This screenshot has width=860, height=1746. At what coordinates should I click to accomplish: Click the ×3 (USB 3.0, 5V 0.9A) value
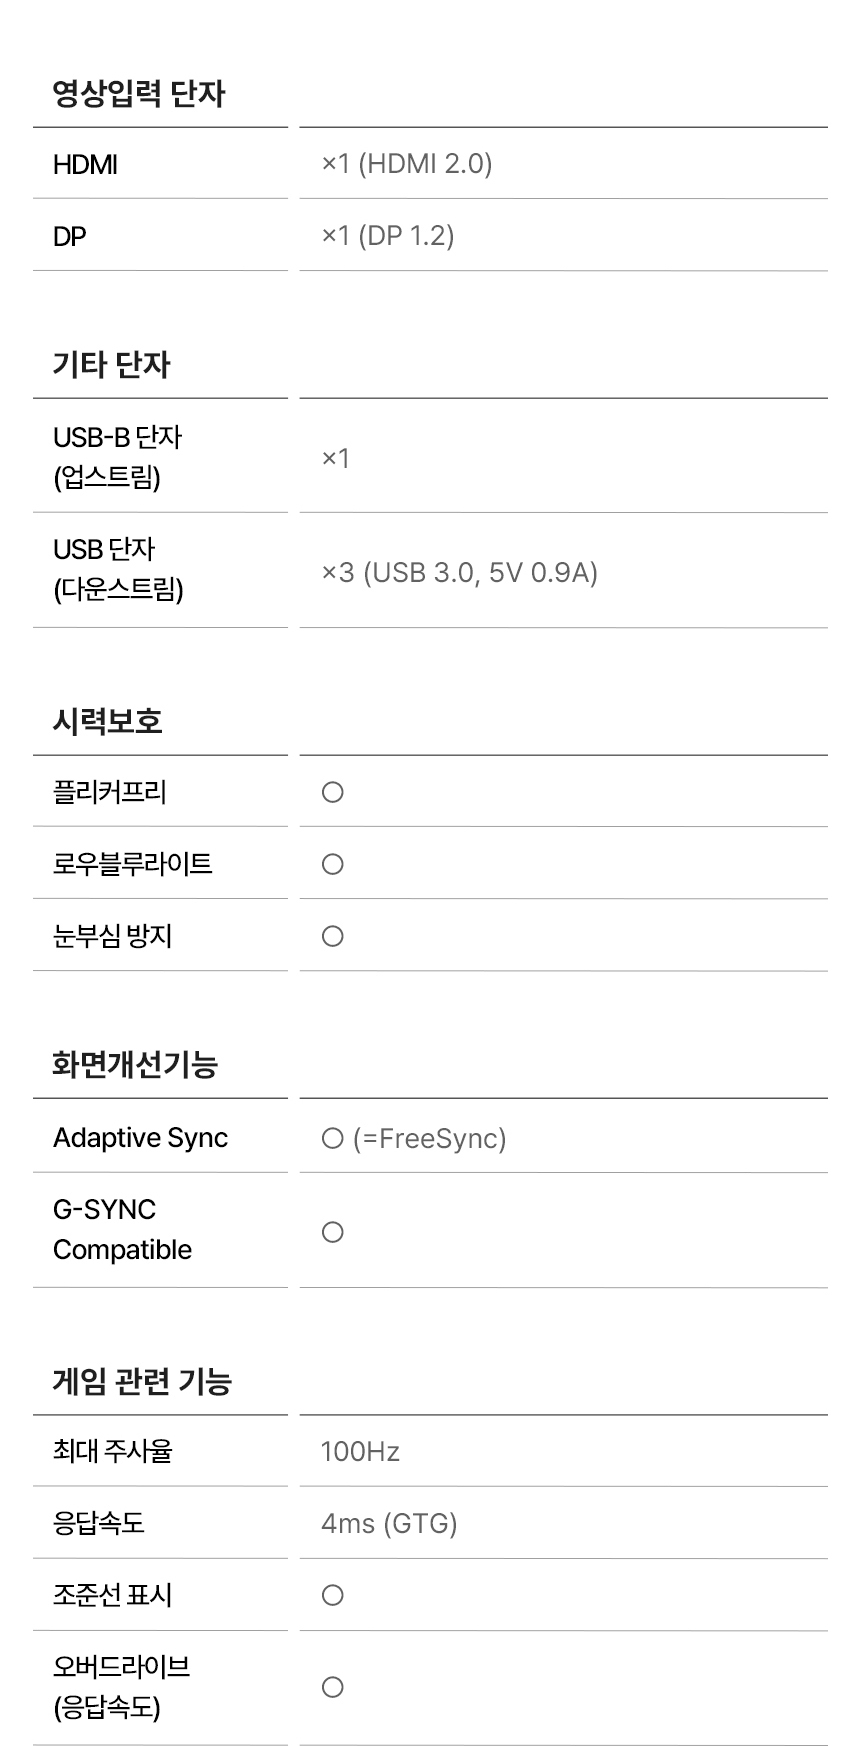(x=459, y=573)
